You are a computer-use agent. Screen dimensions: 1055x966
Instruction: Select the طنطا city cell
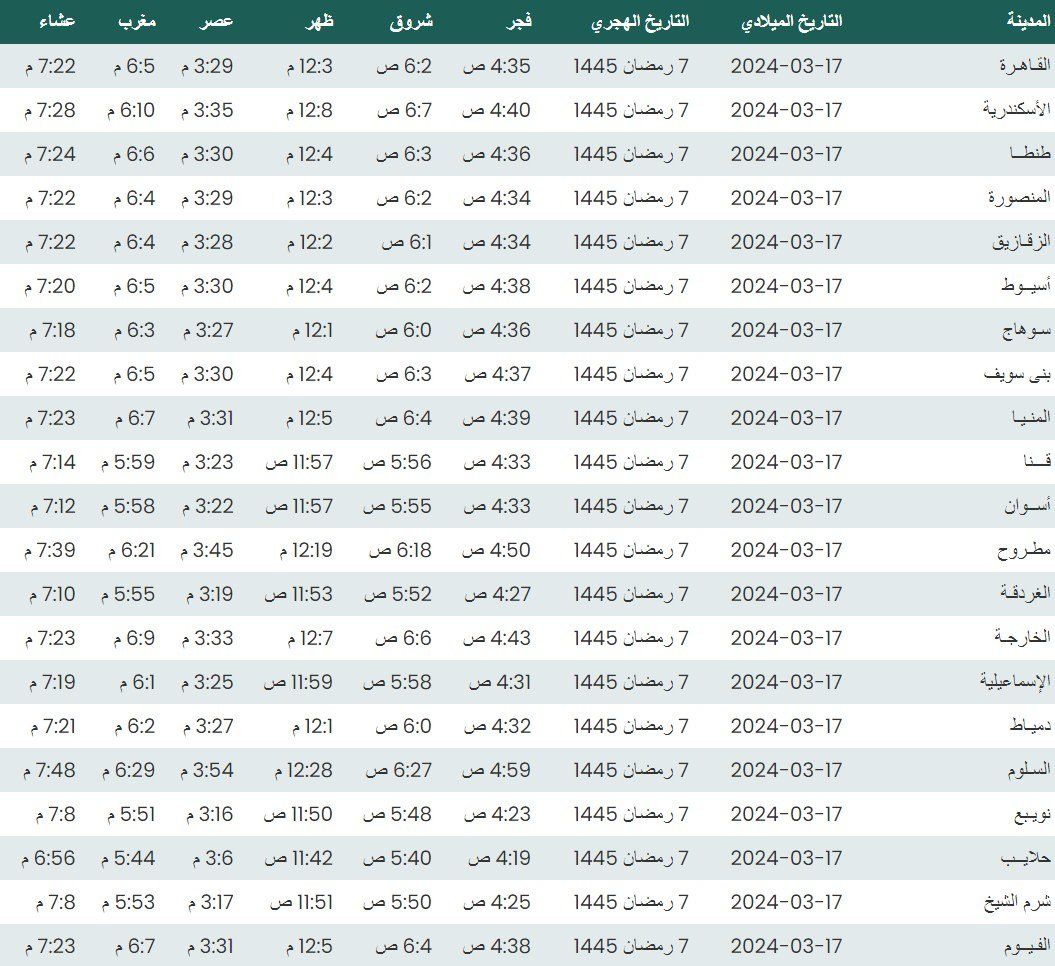(x=1030, y=153)
